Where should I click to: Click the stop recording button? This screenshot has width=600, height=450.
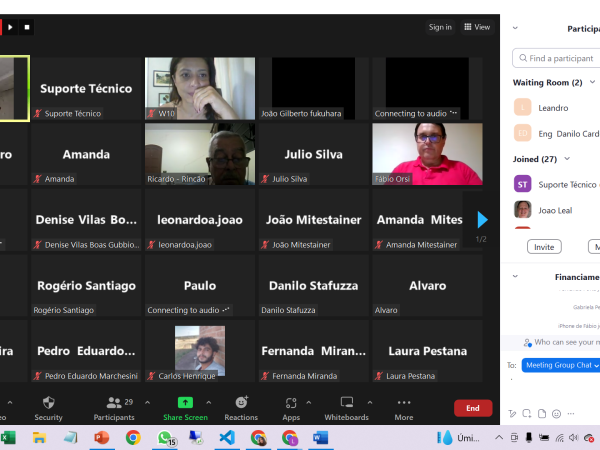pos(27,27)
